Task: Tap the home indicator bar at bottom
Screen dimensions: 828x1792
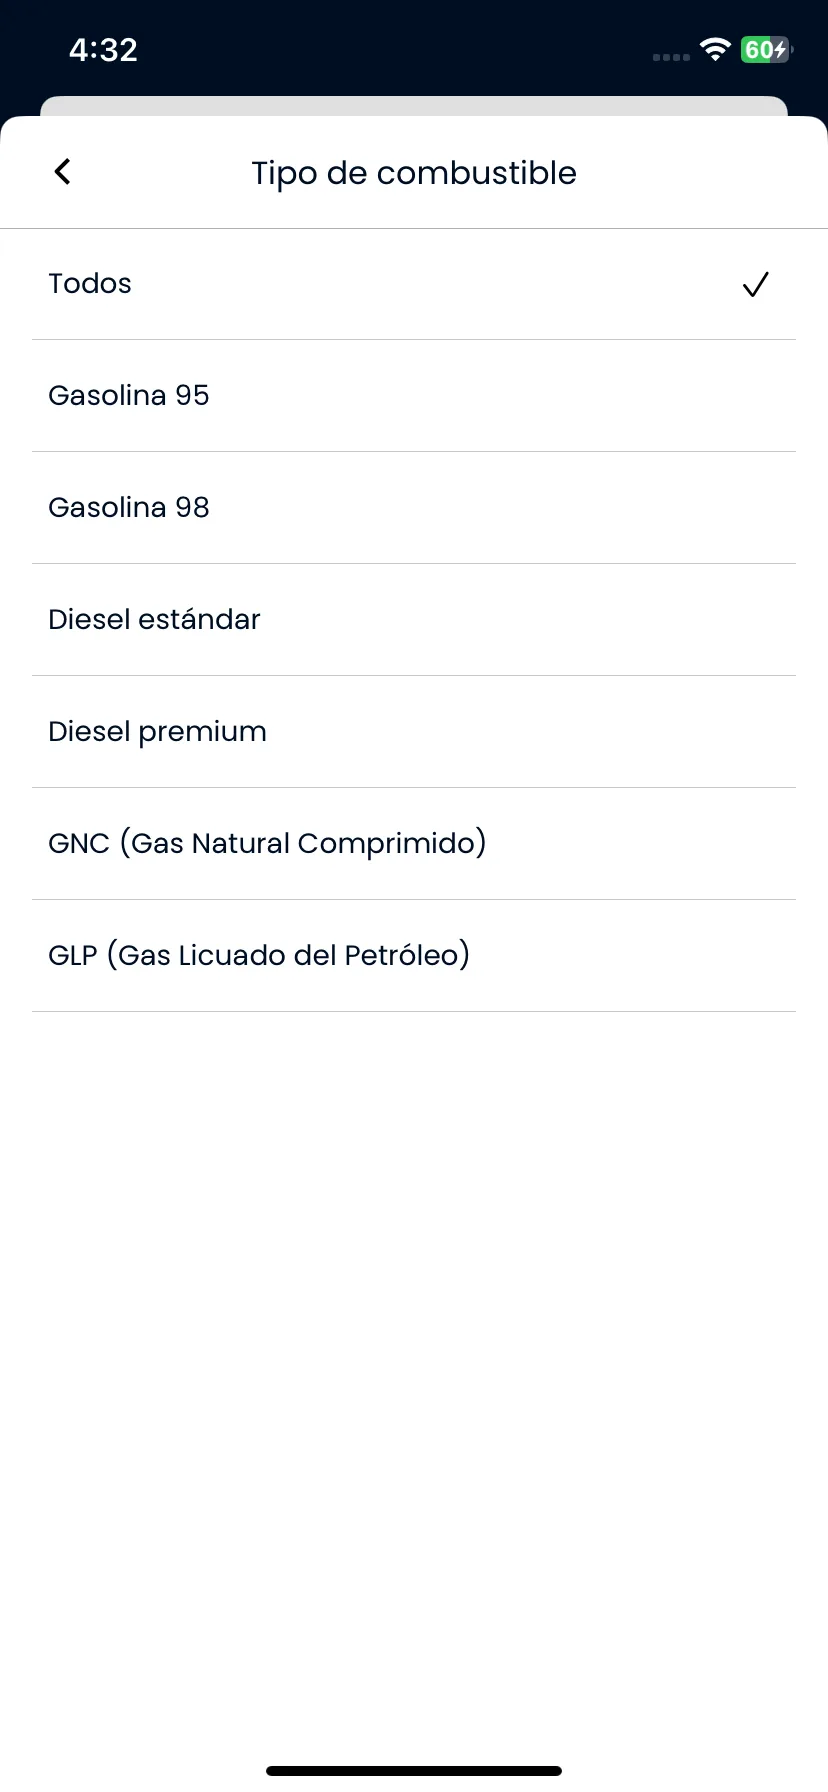Action: click(x=414, y=1770)
